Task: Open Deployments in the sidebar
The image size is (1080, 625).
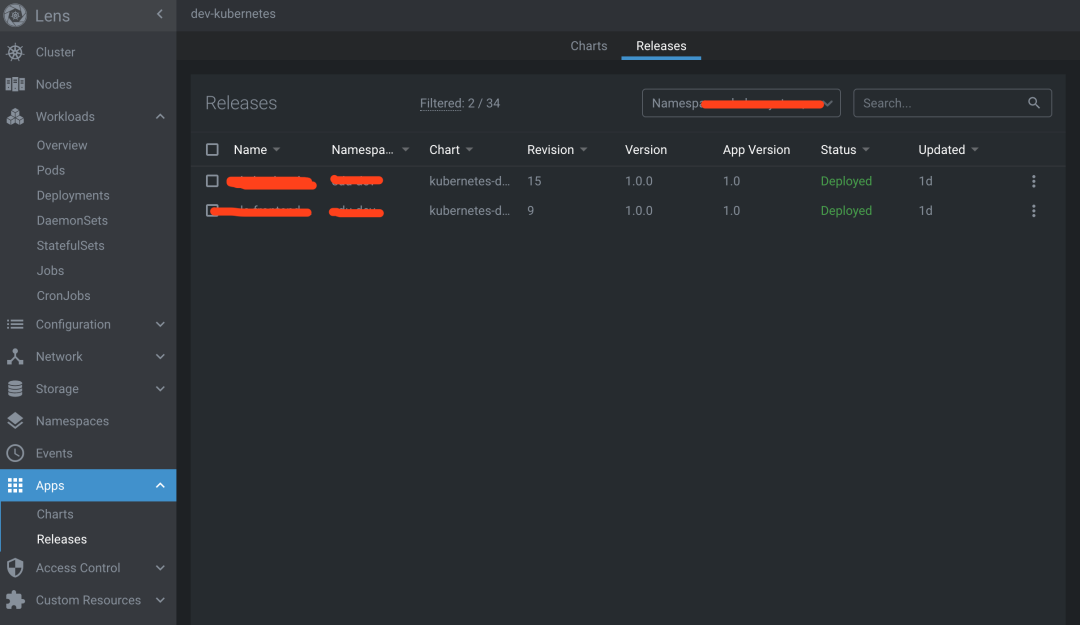Action: 73,196
